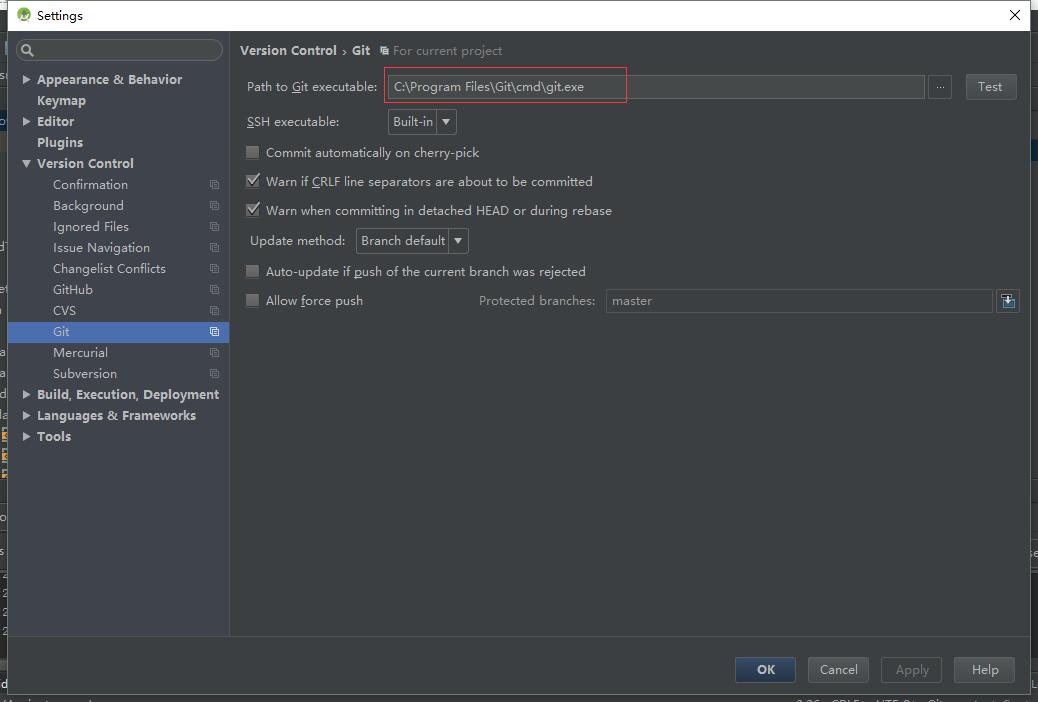Image resolution: width=1038 pixels, height=702 pixels.
Task: Click the project-level icon next to Mercurial
Action: [x=214, y=353]
